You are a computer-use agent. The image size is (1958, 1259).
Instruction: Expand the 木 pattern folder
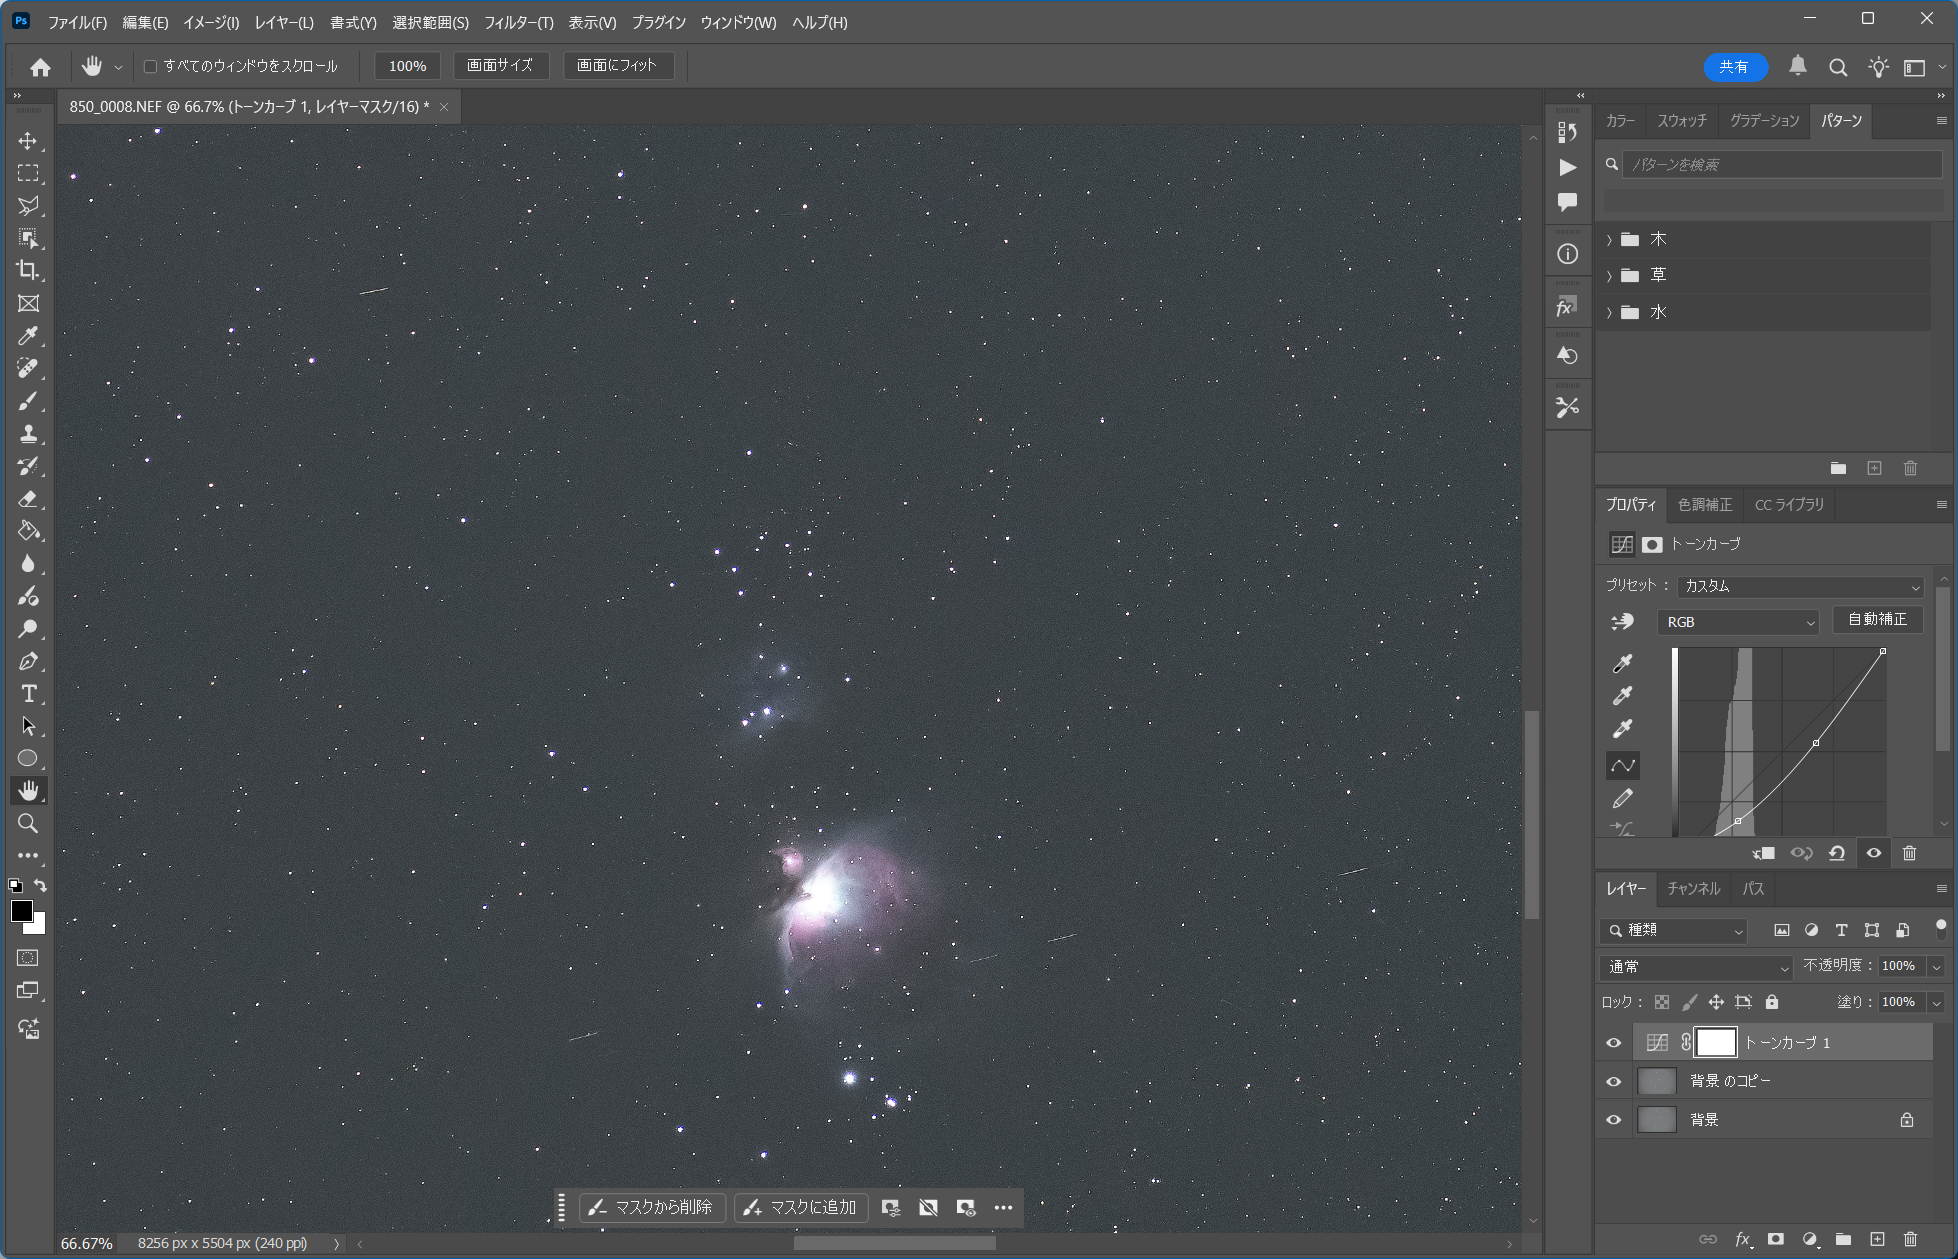point(1609,240)
